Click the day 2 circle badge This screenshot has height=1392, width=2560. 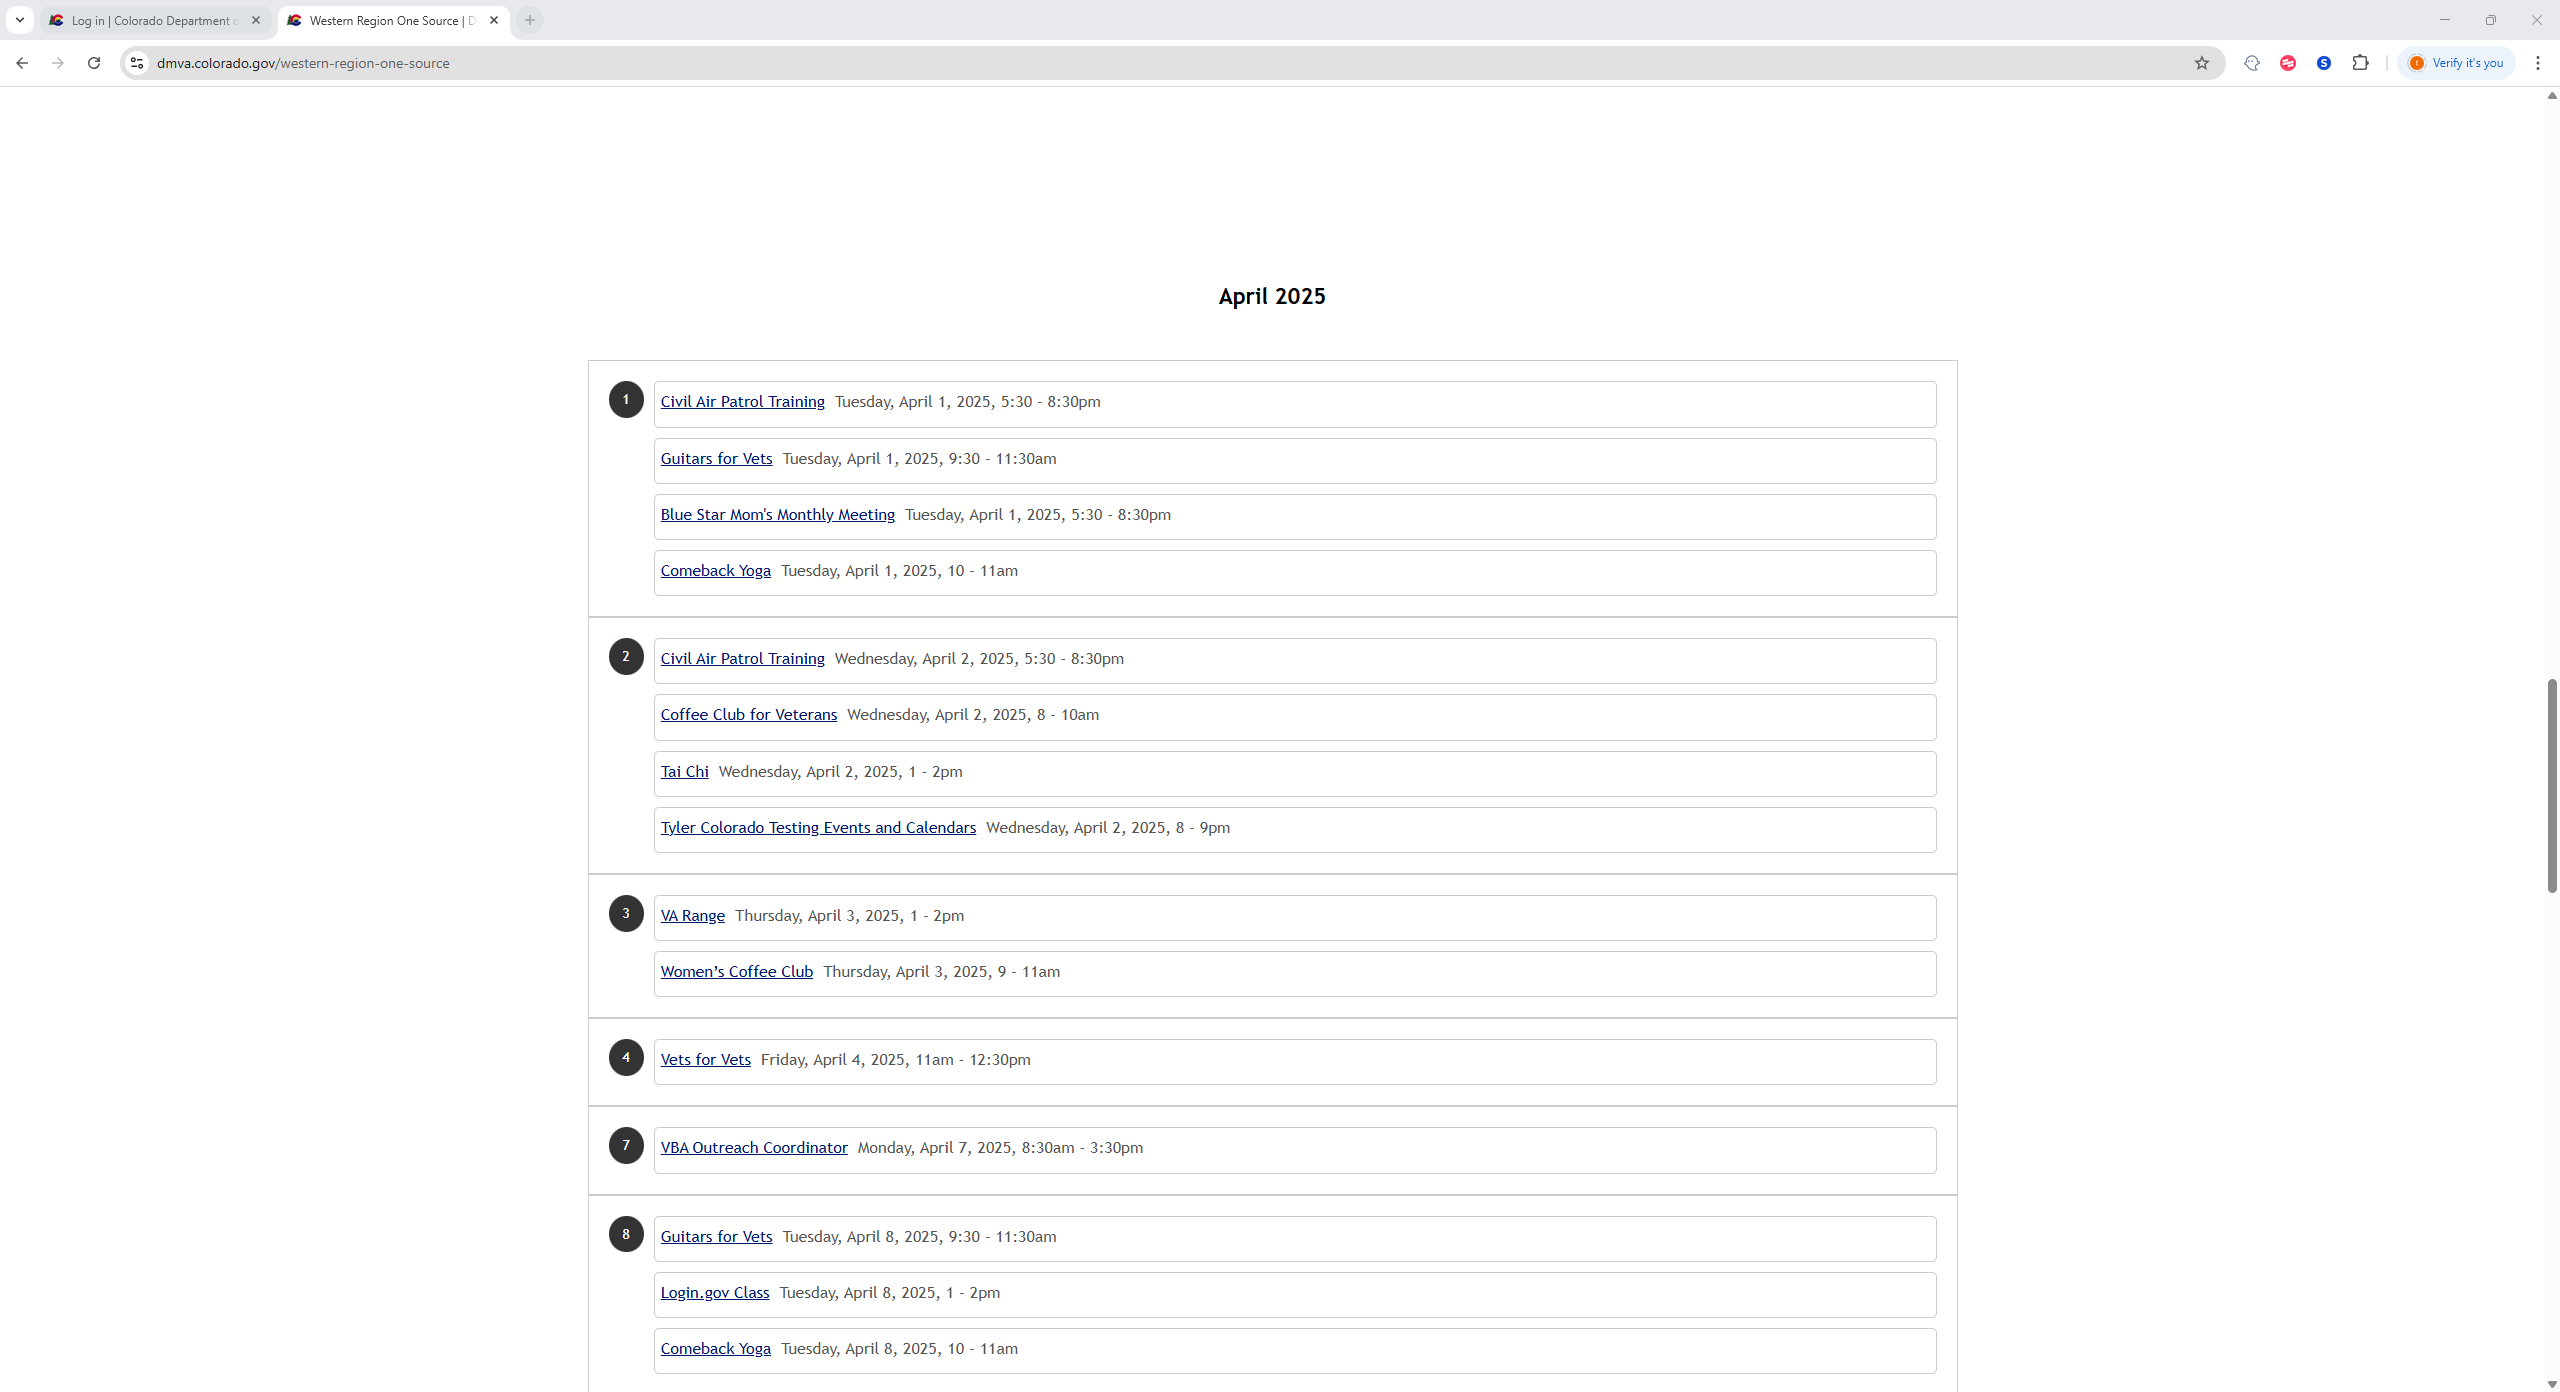pyautogui.click(x=626, y=657)
